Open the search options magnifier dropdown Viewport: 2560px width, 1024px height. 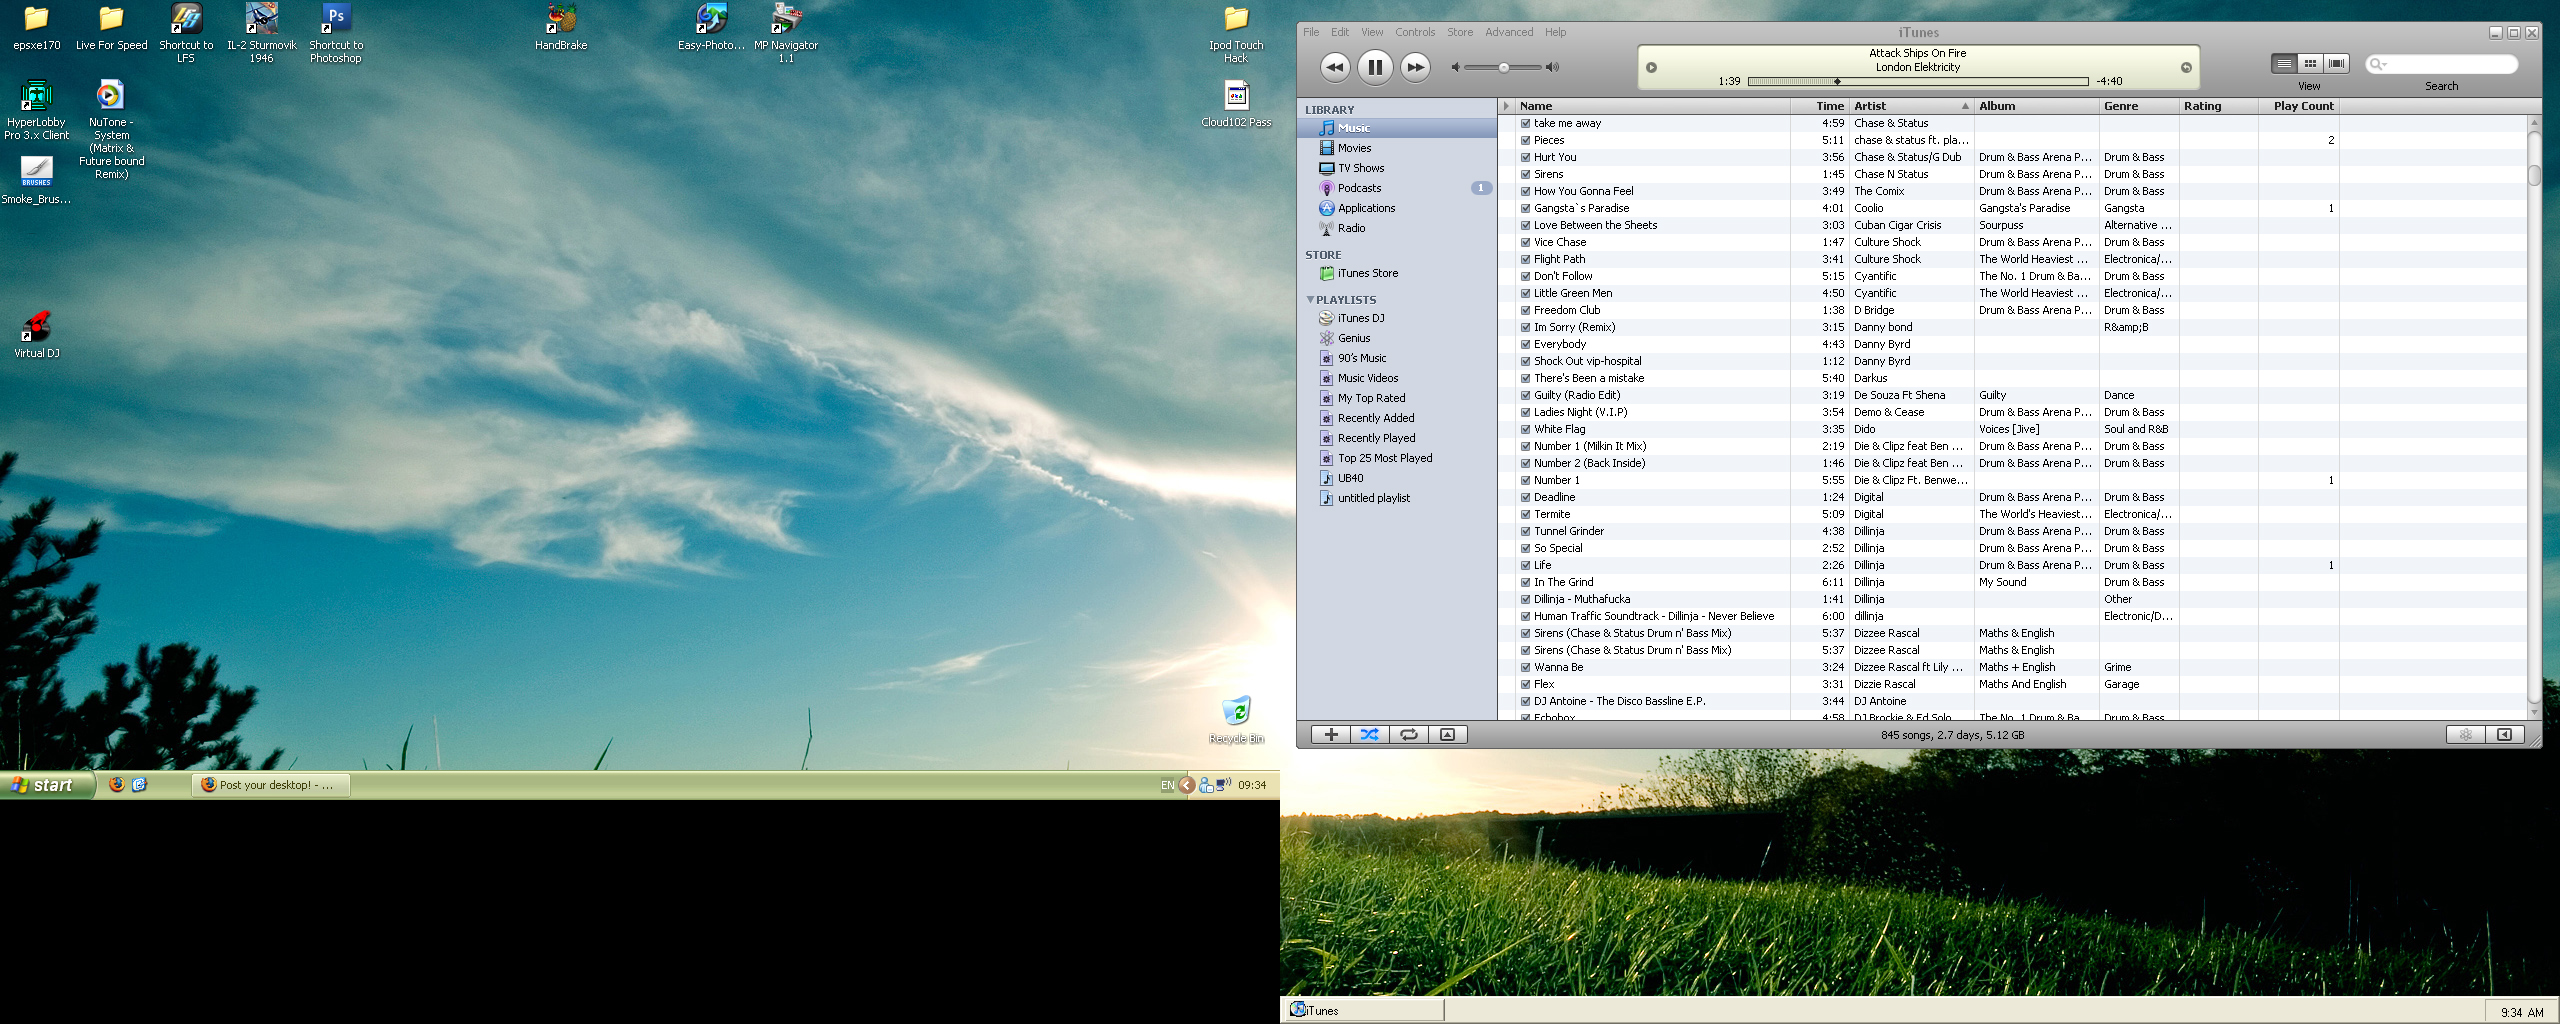click(x=2378, y=64)
